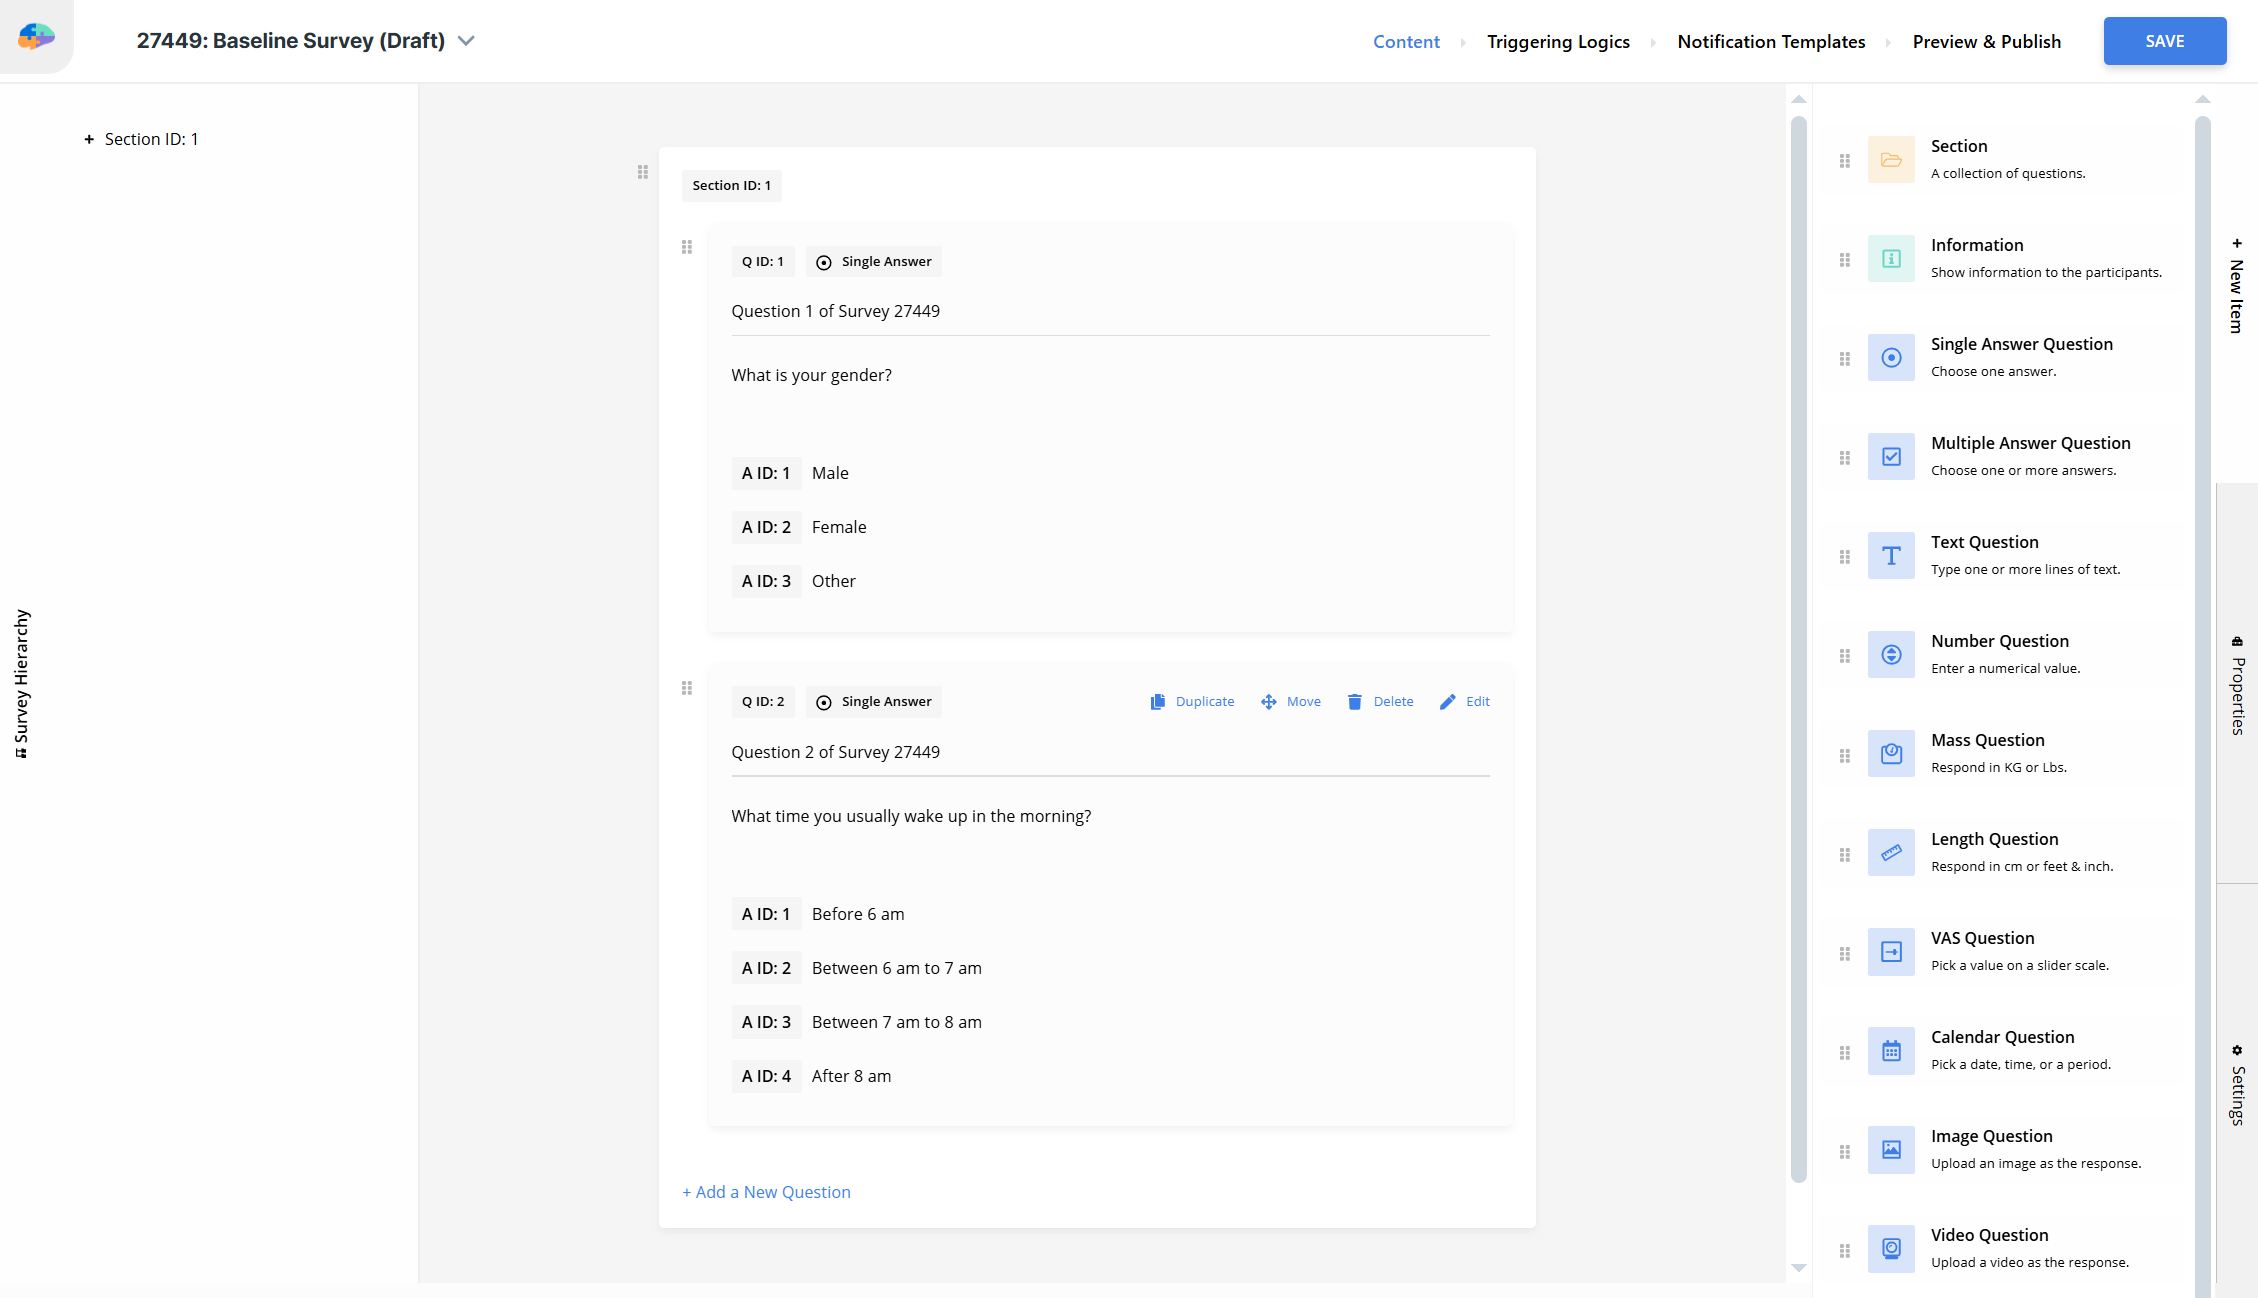Expand Section ID: 1 in hierarchy
2258x1298 pixels.
point(89,140)
